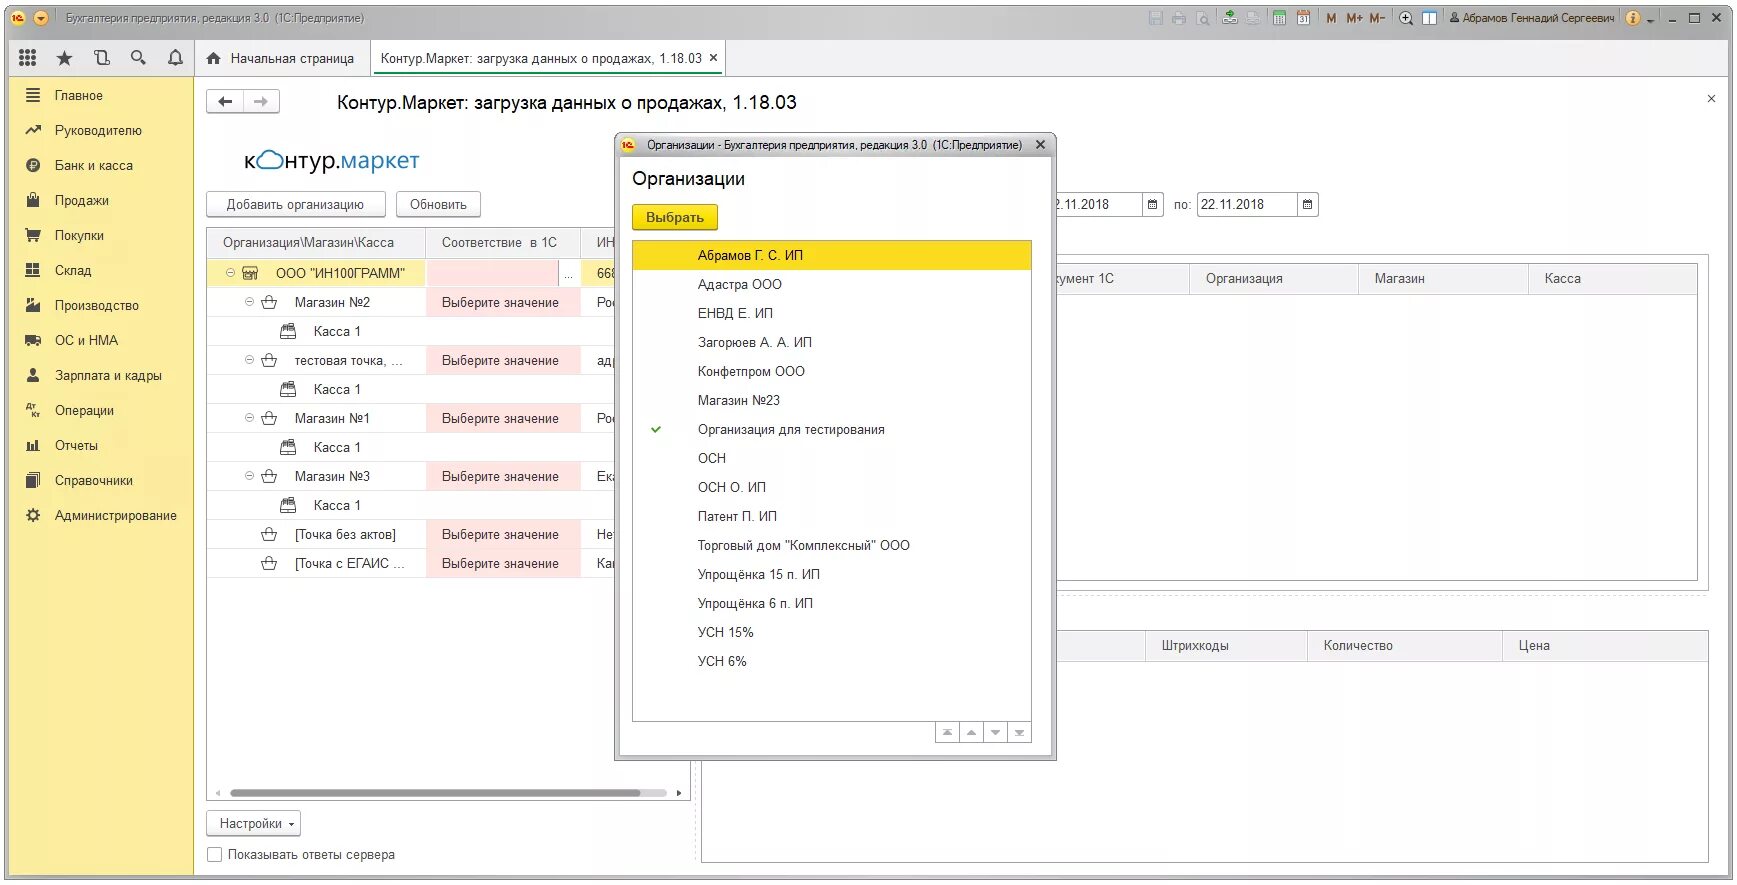Collapse the Магазин №2 node
The width and height of the screenshot is (1737, 885).
pyautogui.click(x=249, y=302)
